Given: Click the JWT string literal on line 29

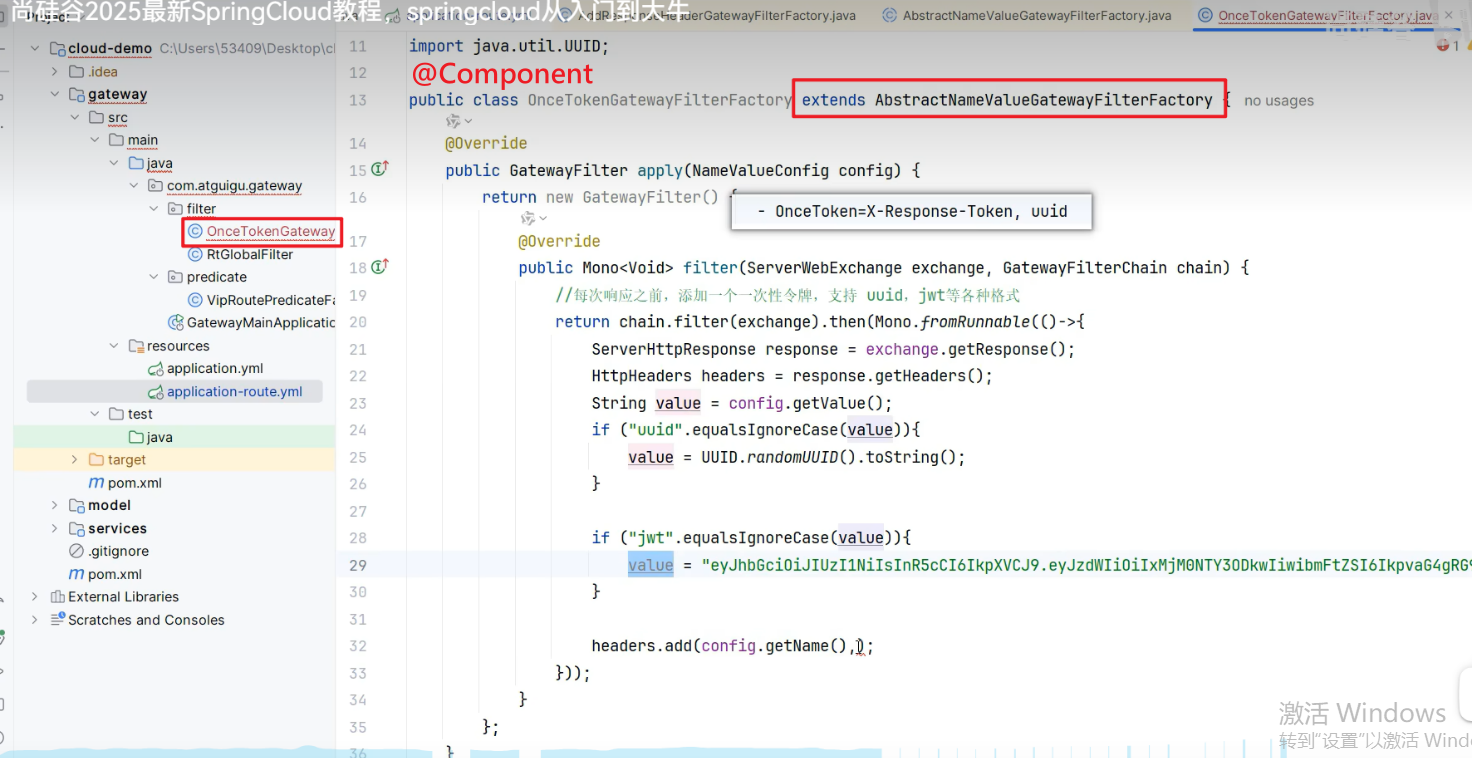Looking at the screenshot, I should (x=1087, y=565).
